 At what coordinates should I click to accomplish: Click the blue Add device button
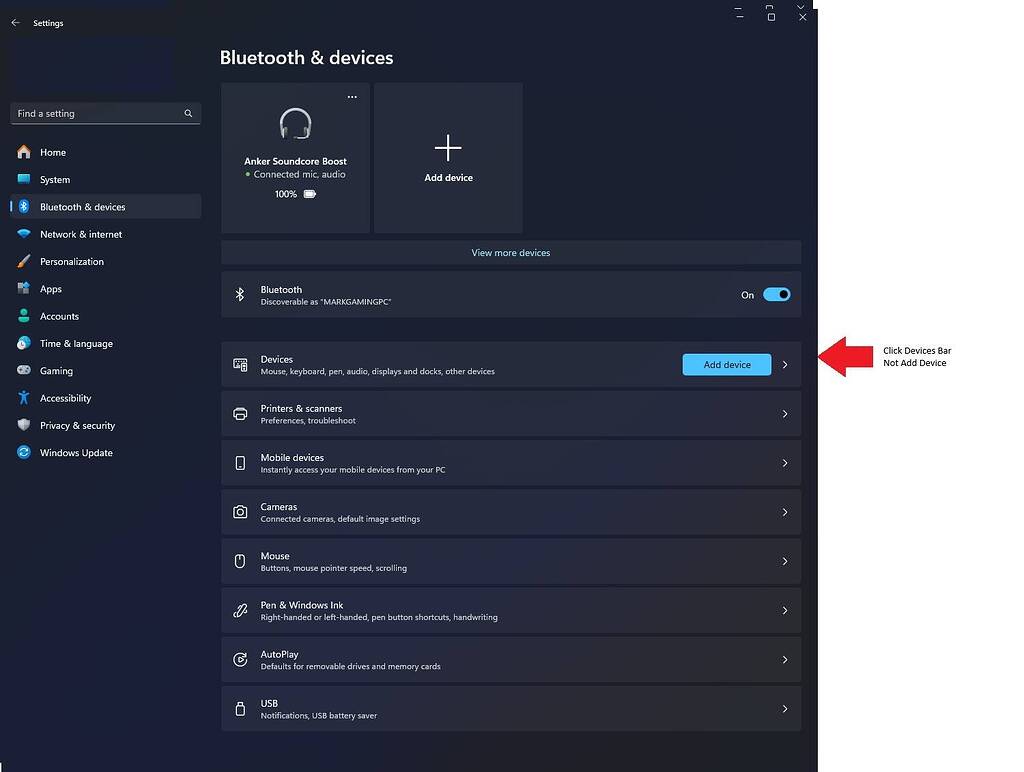[727, 364]
